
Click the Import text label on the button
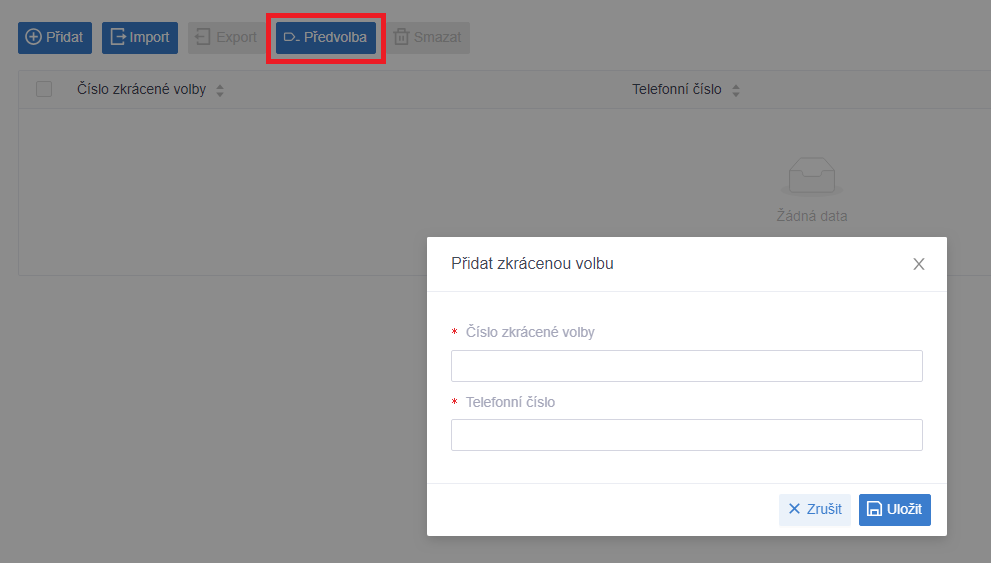[x=149, y=37]
